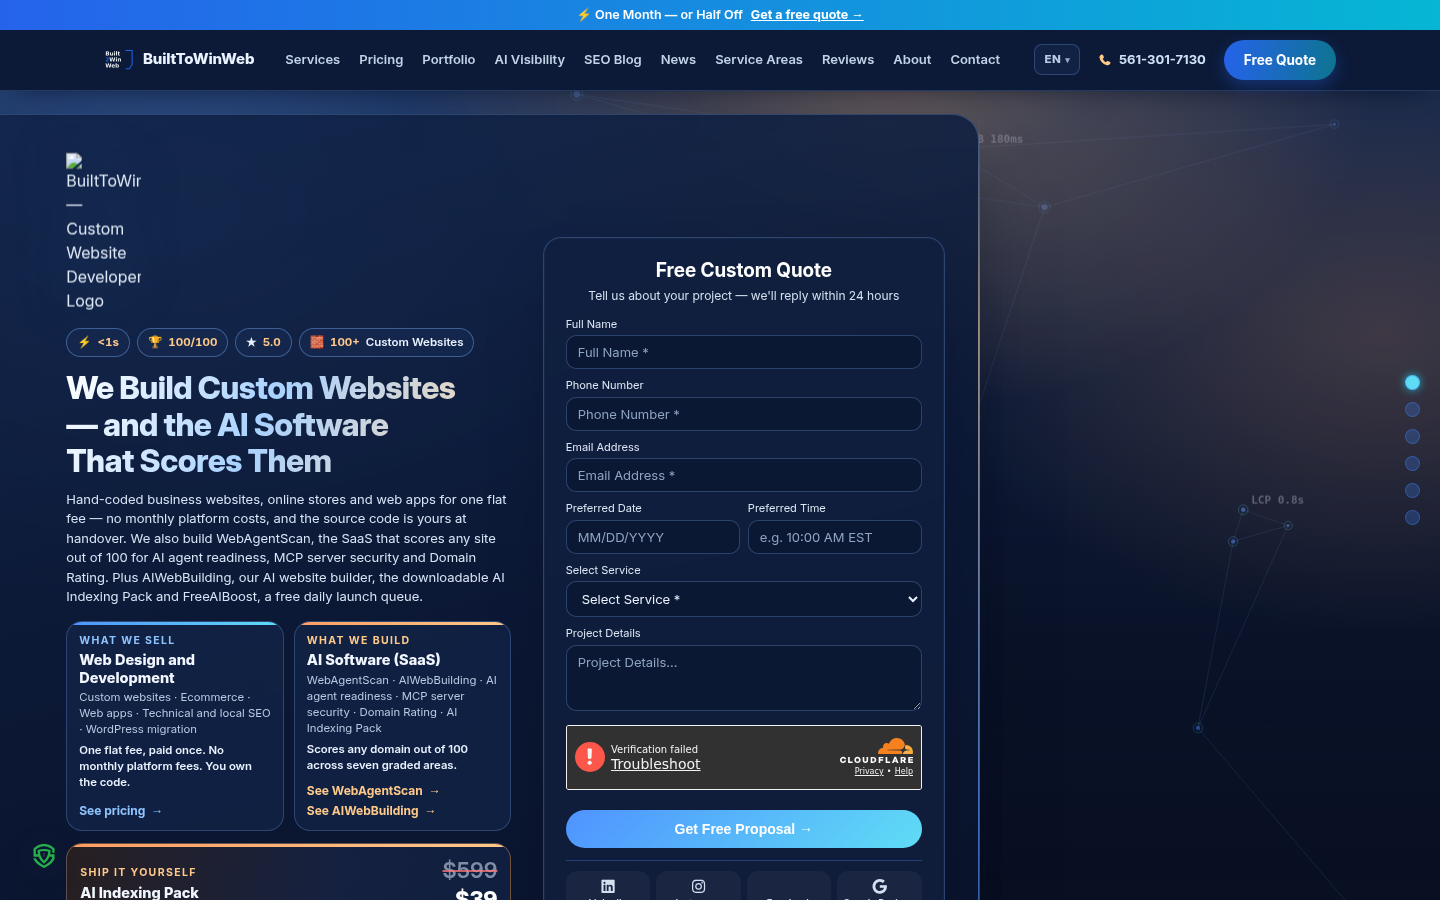Click the trophy 100/100 score badge
Screen dimensions: 1440x900
[182, 342]
